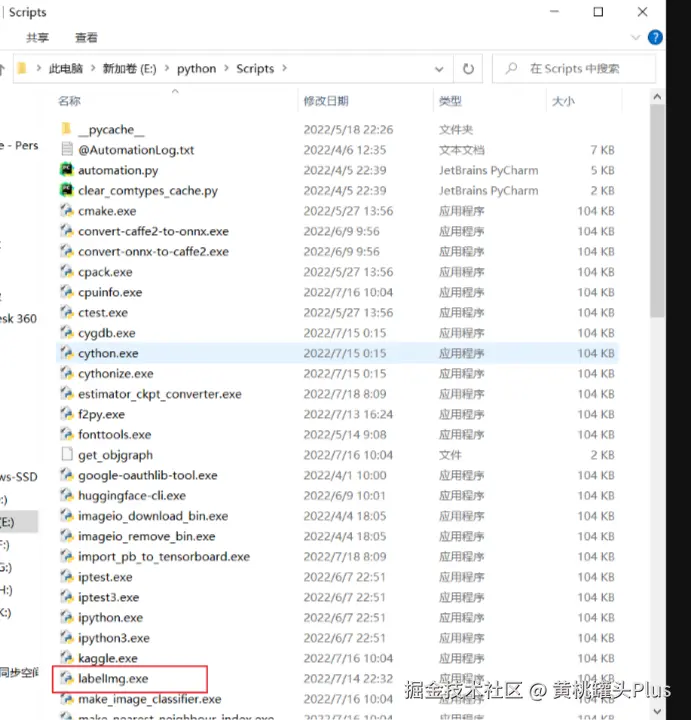The image size is (691, 720).
Task: Open the 共享 ribbon tab
Action: (x=37, y=38)
